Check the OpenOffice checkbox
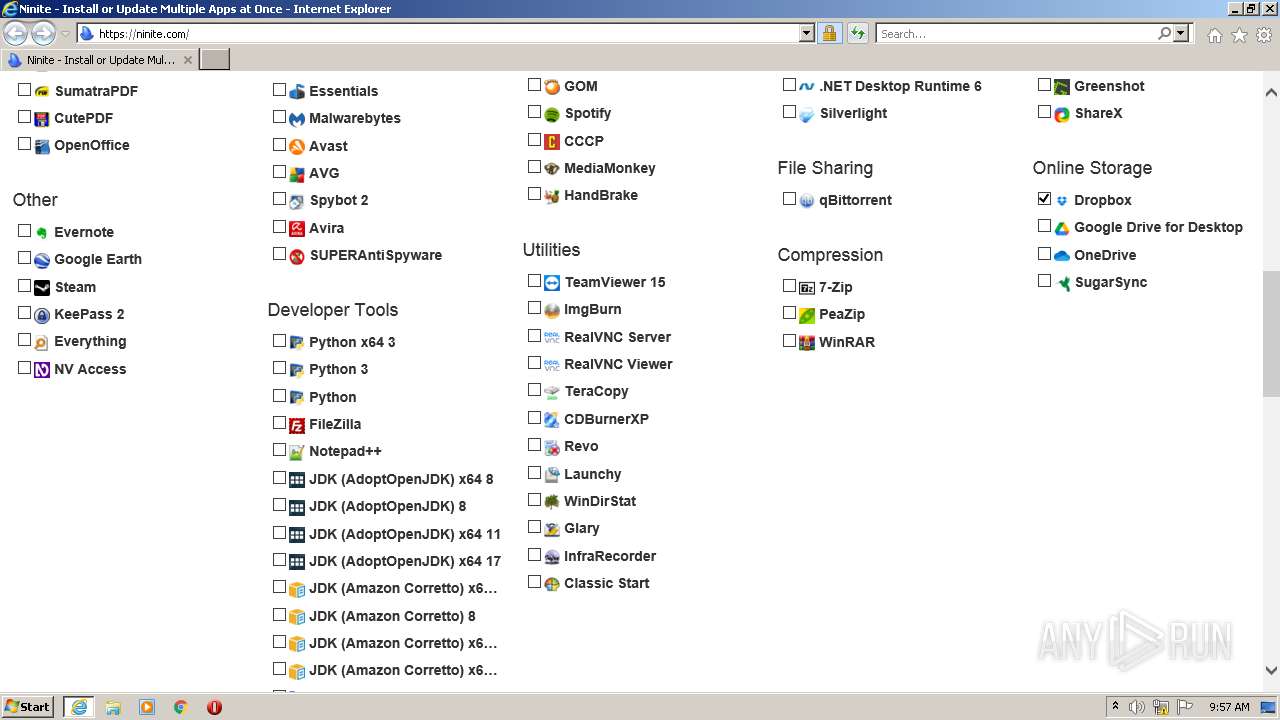This screenshot has height=720, width=1280. pyautogui.click(x=24, y=144)
